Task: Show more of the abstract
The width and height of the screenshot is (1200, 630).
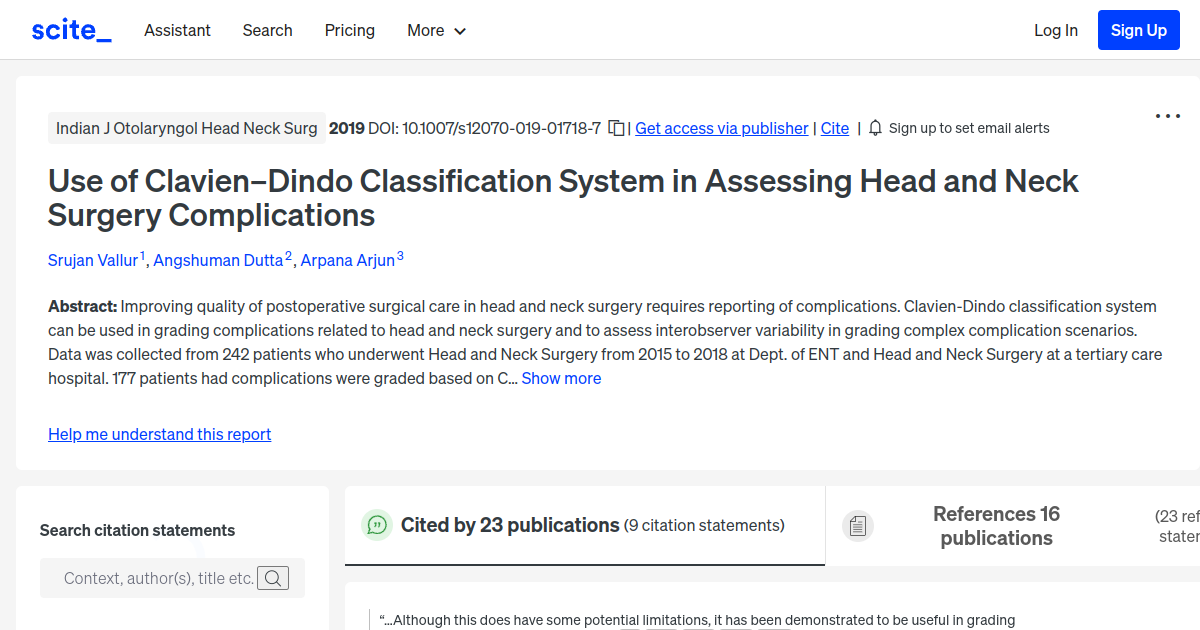Action: pos(561,378)
